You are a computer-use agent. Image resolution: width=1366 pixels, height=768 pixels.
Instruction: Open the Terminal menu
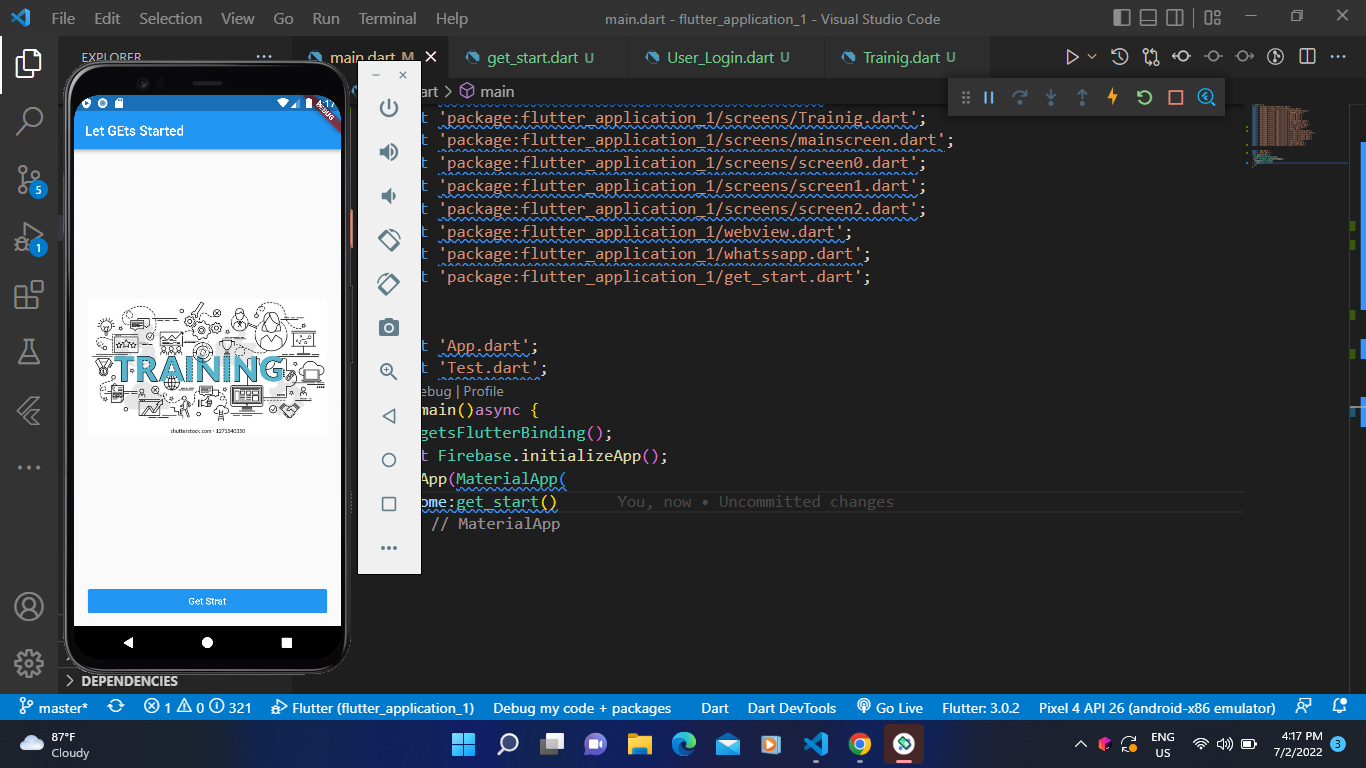(387, 18)
